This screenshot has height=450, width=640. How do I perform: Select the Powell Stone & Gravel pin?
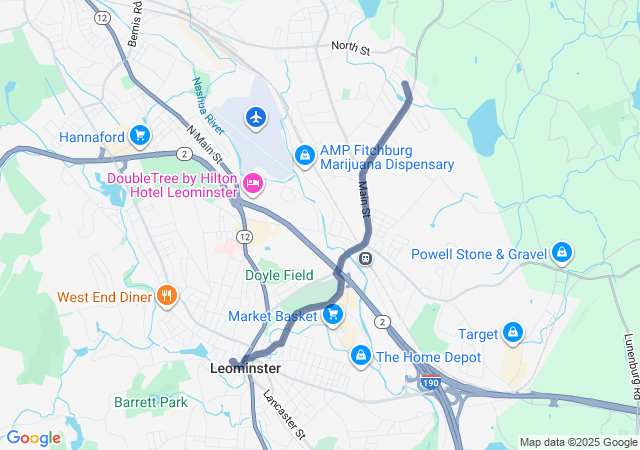click(562, 253)
